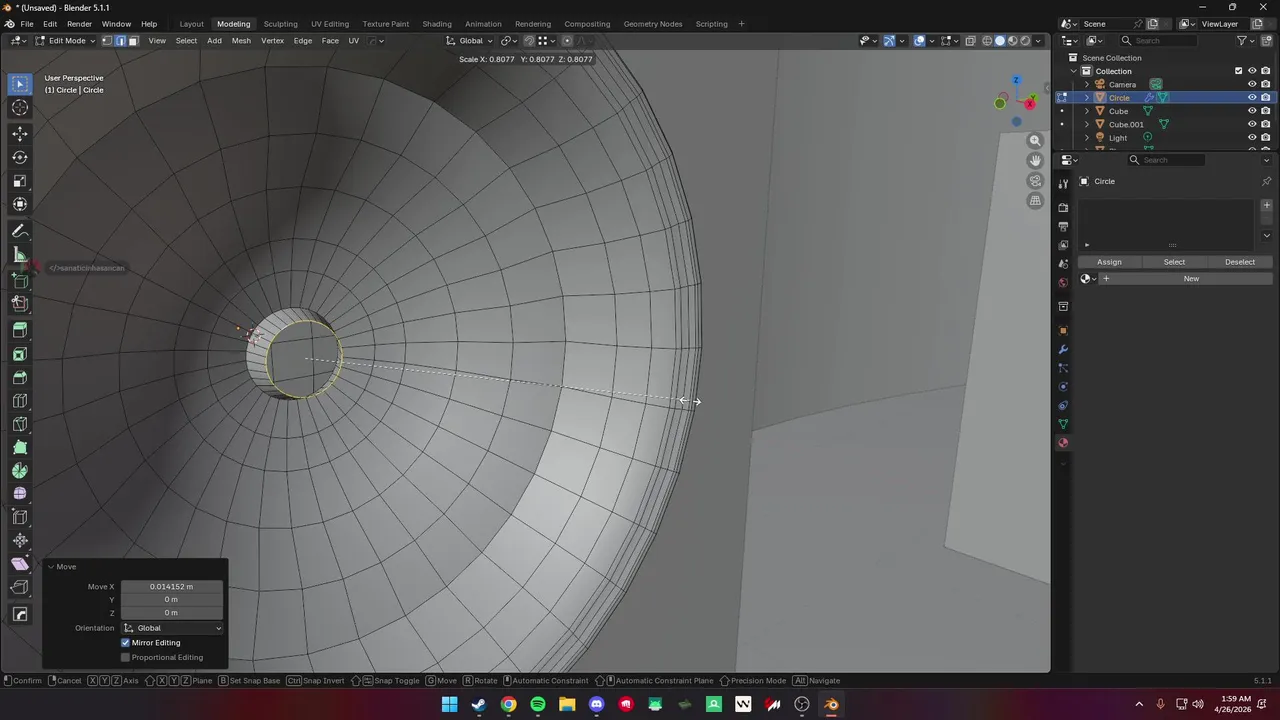This screenshot has width=1280, height=720.
Task: Toggle Mirror Editing checkbox
Action: (x=125, y=643)
